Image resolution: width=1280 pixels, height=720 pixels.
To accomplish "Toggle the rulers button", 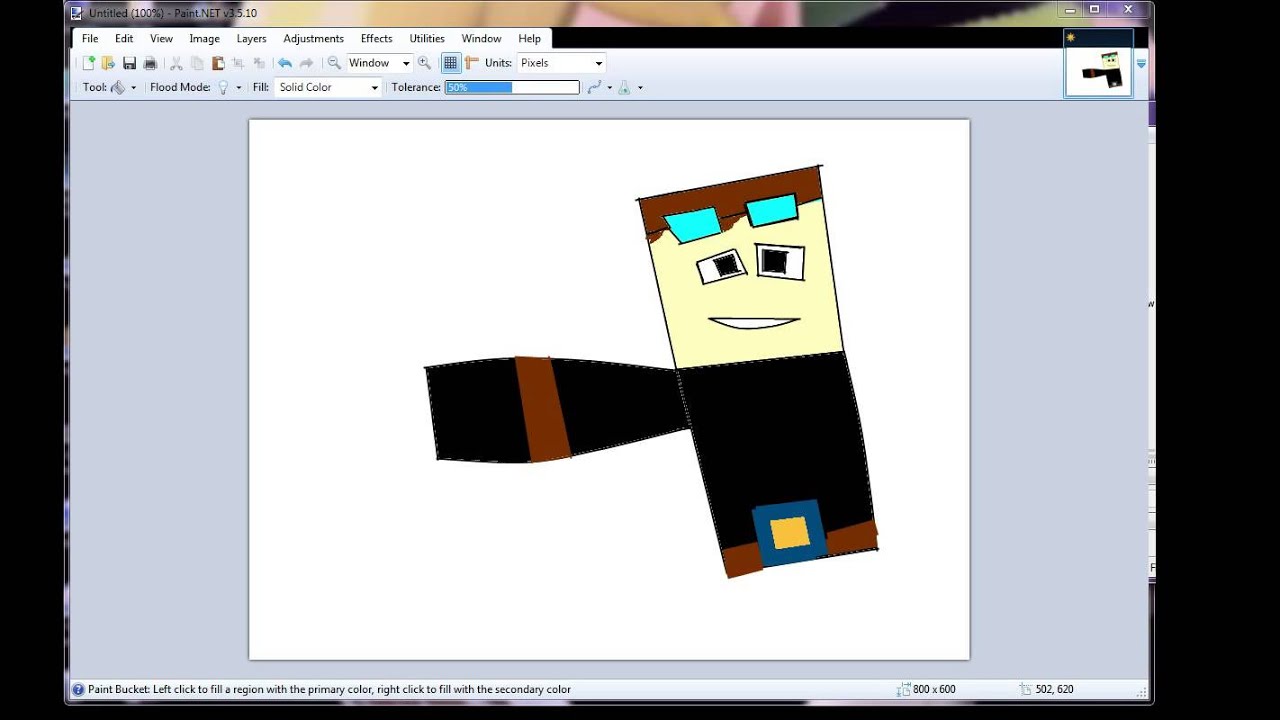I will coord(471,63).
